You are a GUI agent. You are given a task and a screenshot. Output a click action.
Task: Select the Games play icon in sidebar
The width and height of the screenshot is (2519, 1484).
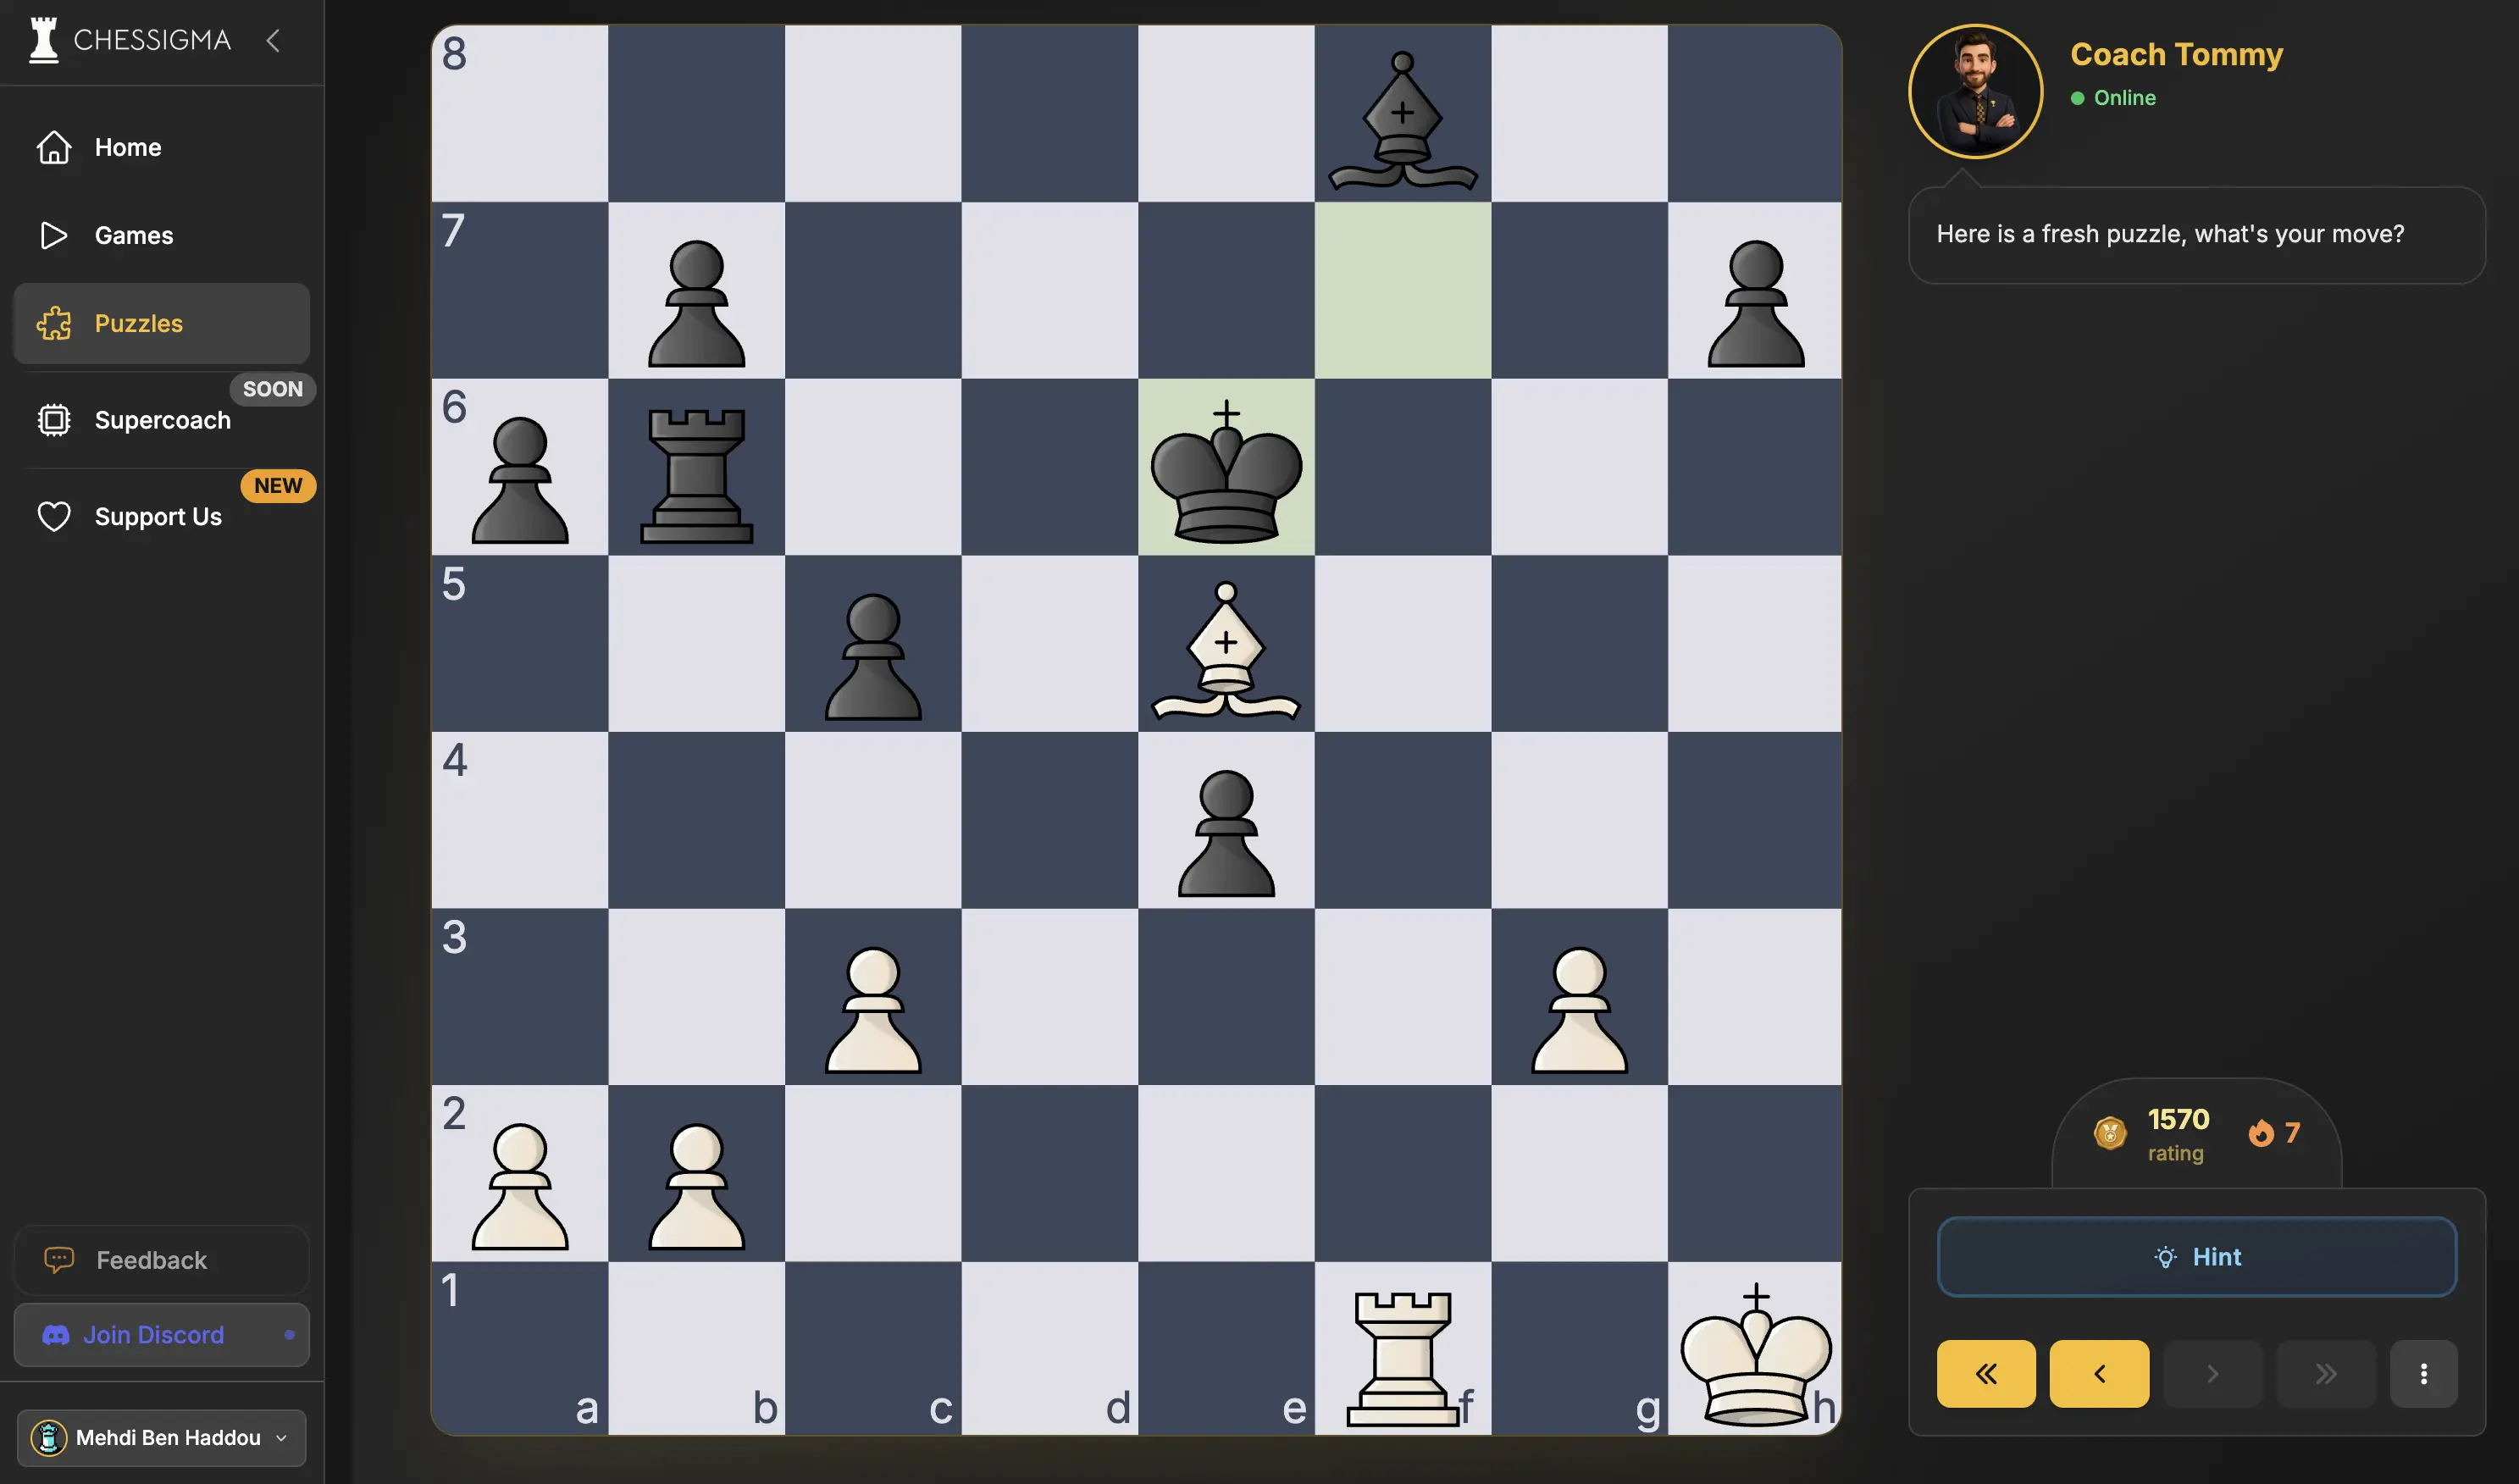coord(55,235)
